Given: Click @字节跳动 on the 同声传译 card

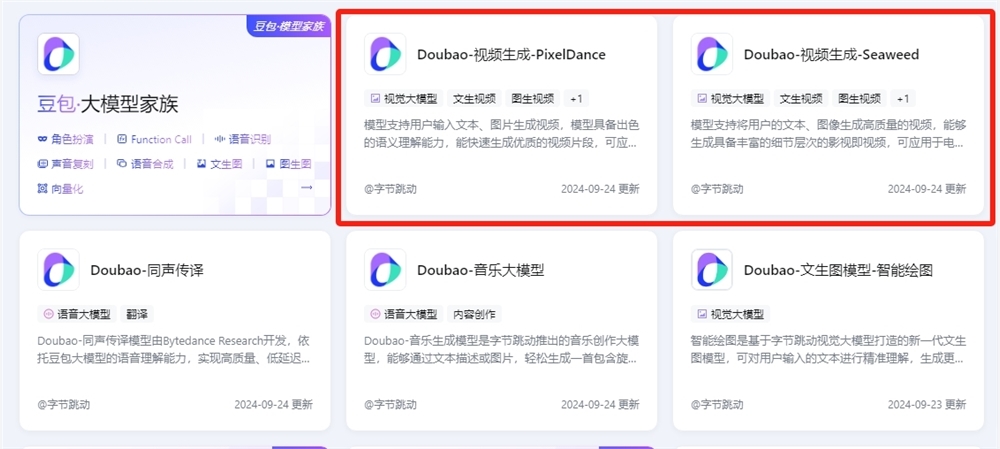Looking at the screenshot, I should click(x=64, y=404).
